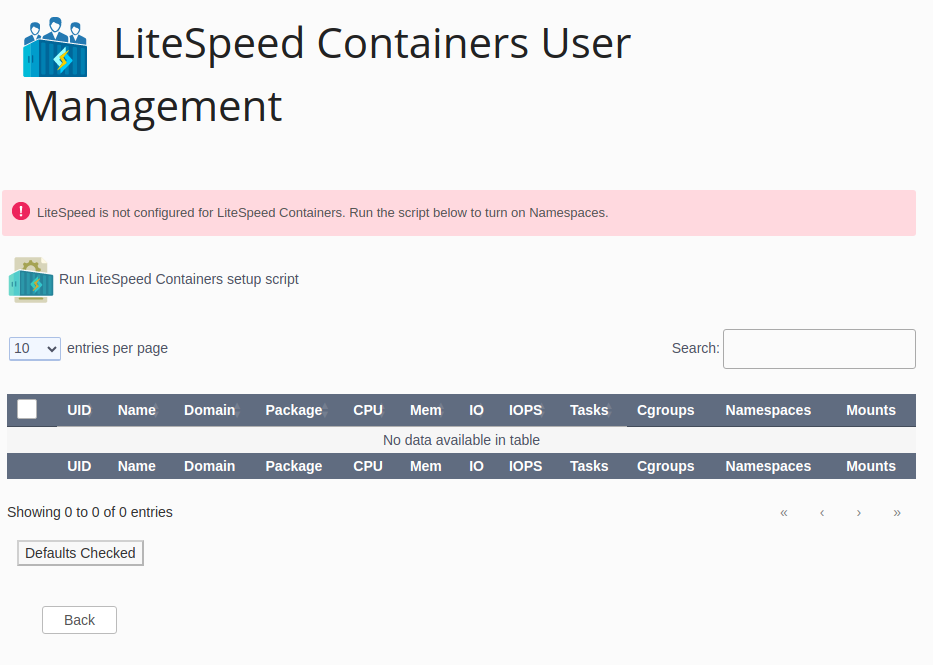Click the next page chevron
933x665 pixels.
[x=859, y=512]
